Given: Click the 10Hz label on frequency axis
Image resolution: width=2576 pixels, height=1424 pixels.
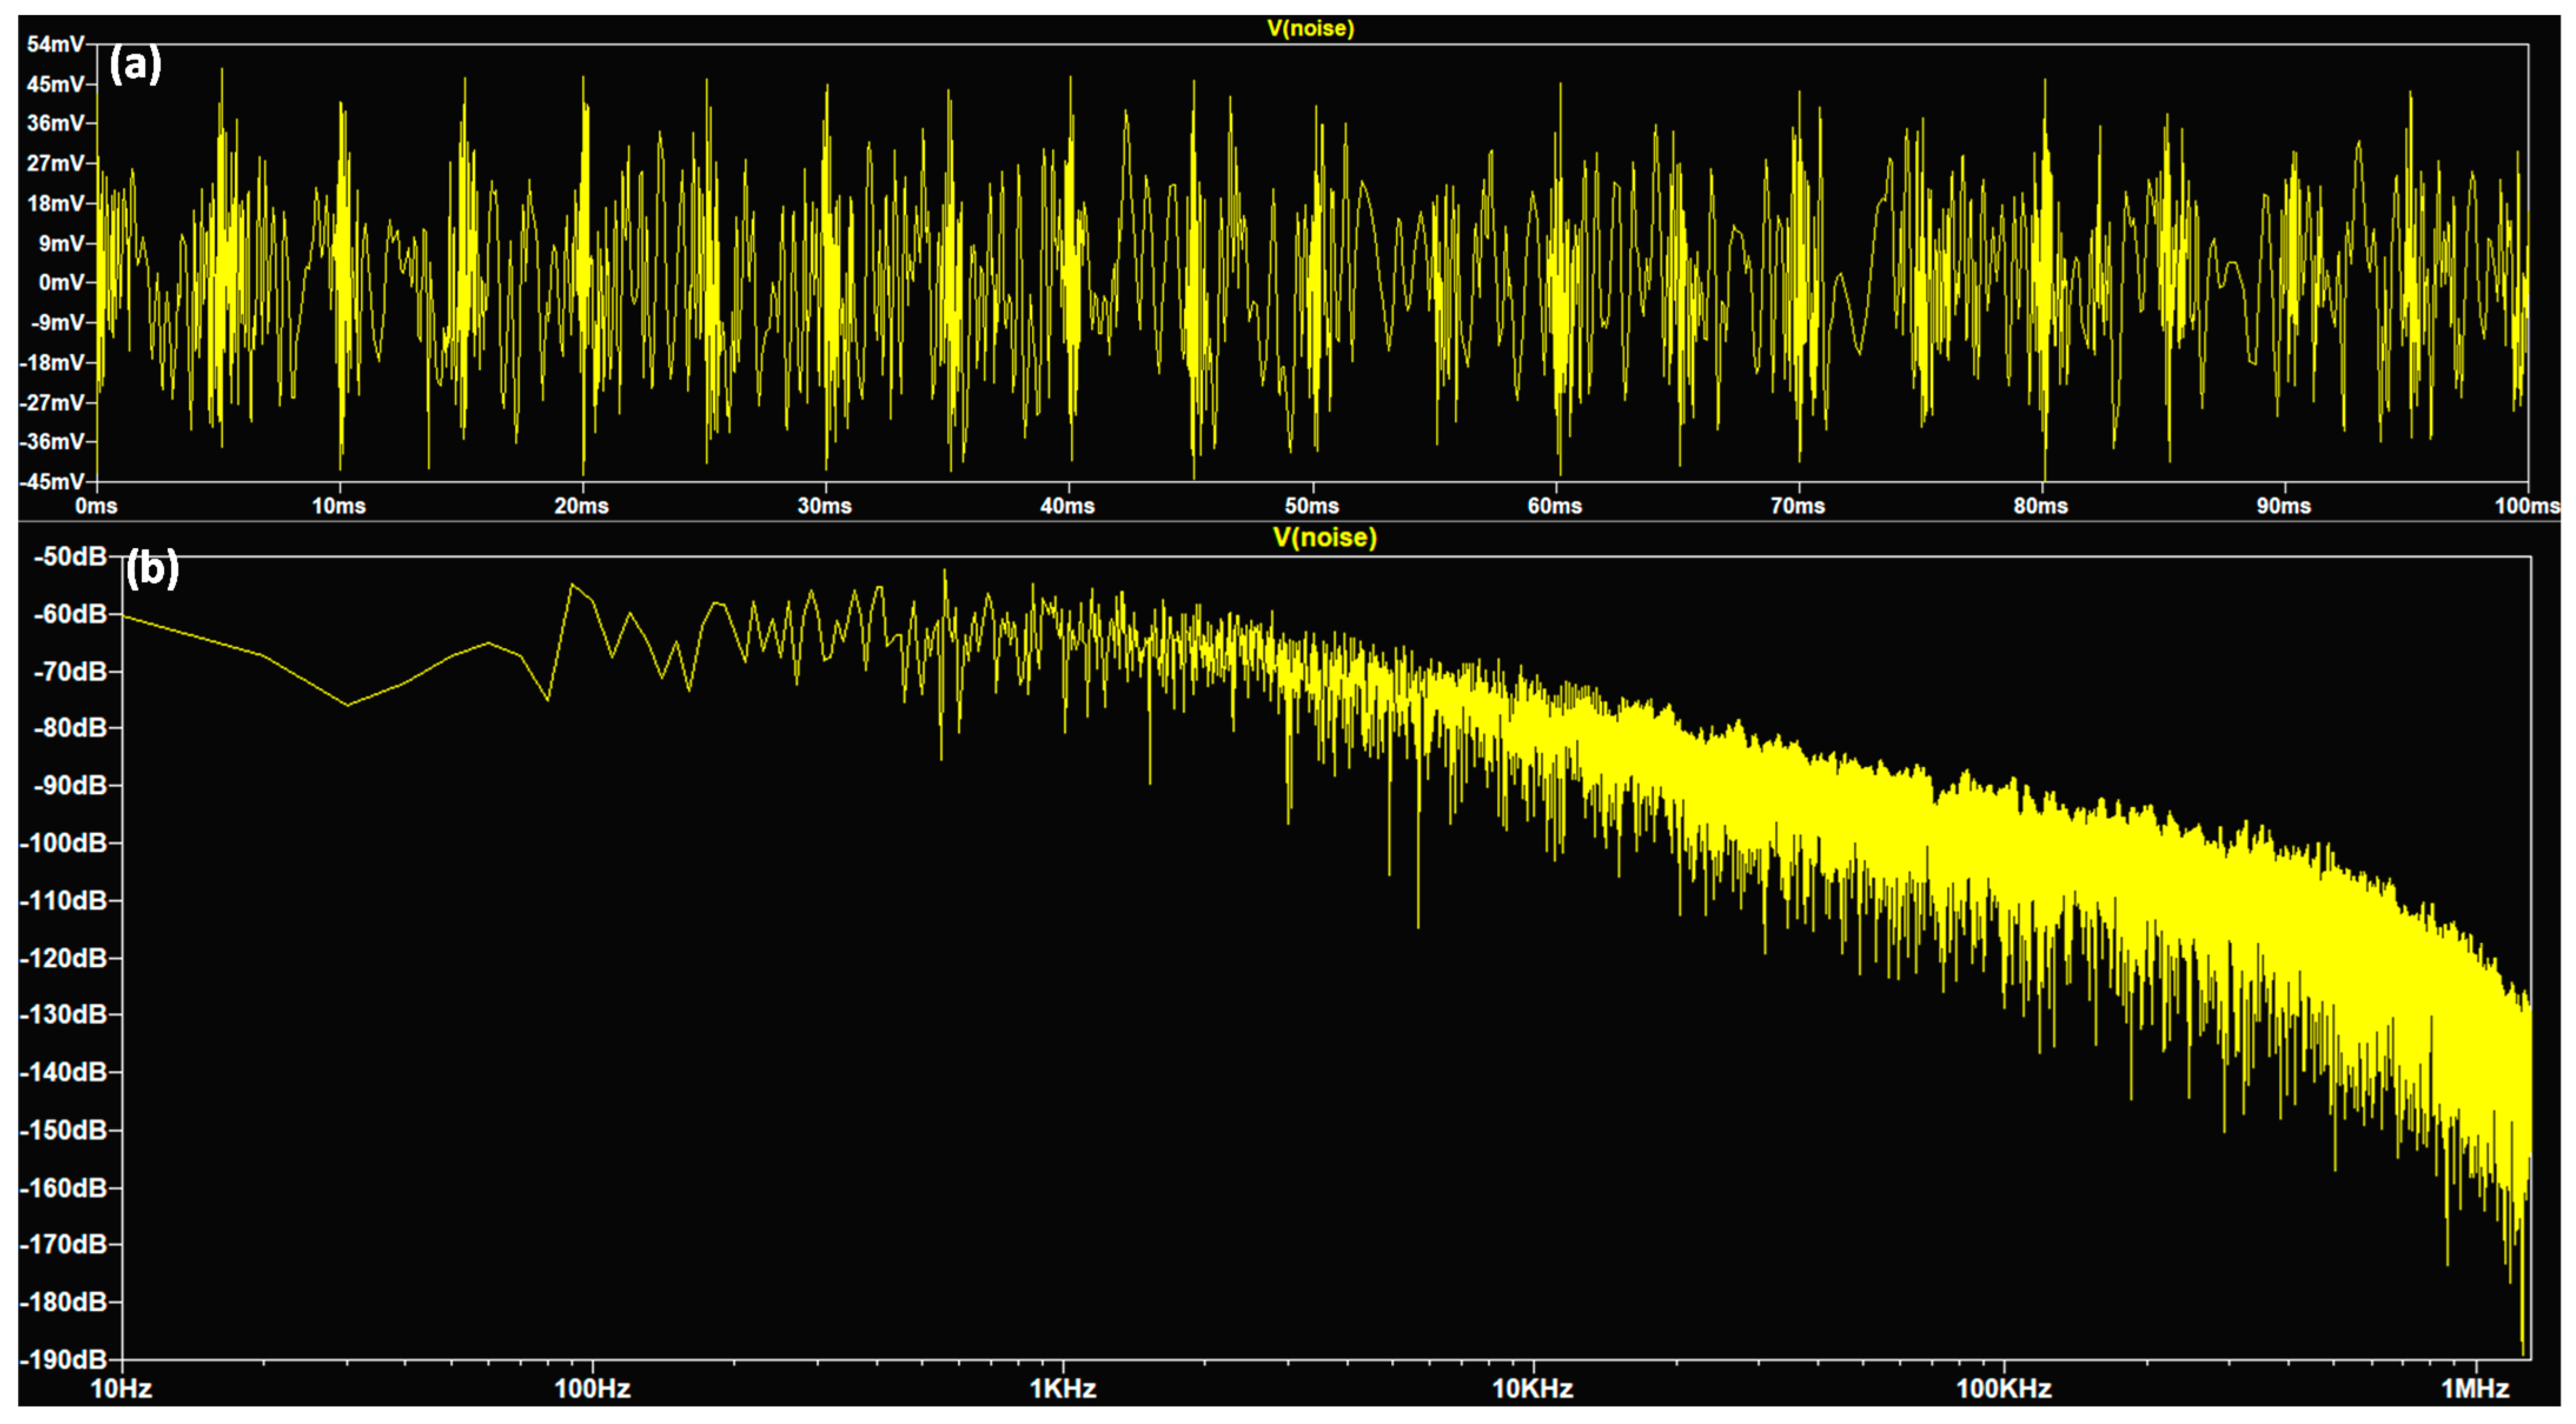Looking at the screenshot, I should pyautogui.click(x=122, y=1388).
